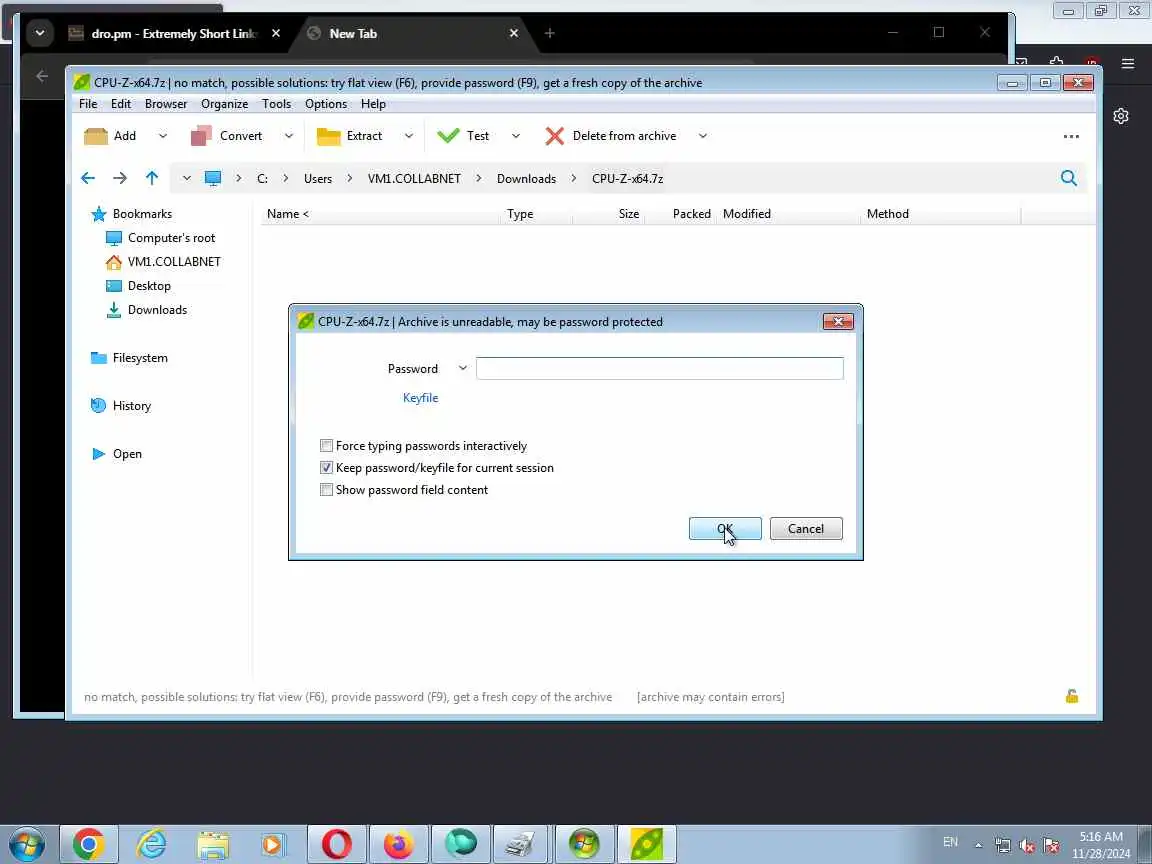The image size is (1152, 864).
Task: Expand the Extract dropdown arrow
Action: [409, 136]
